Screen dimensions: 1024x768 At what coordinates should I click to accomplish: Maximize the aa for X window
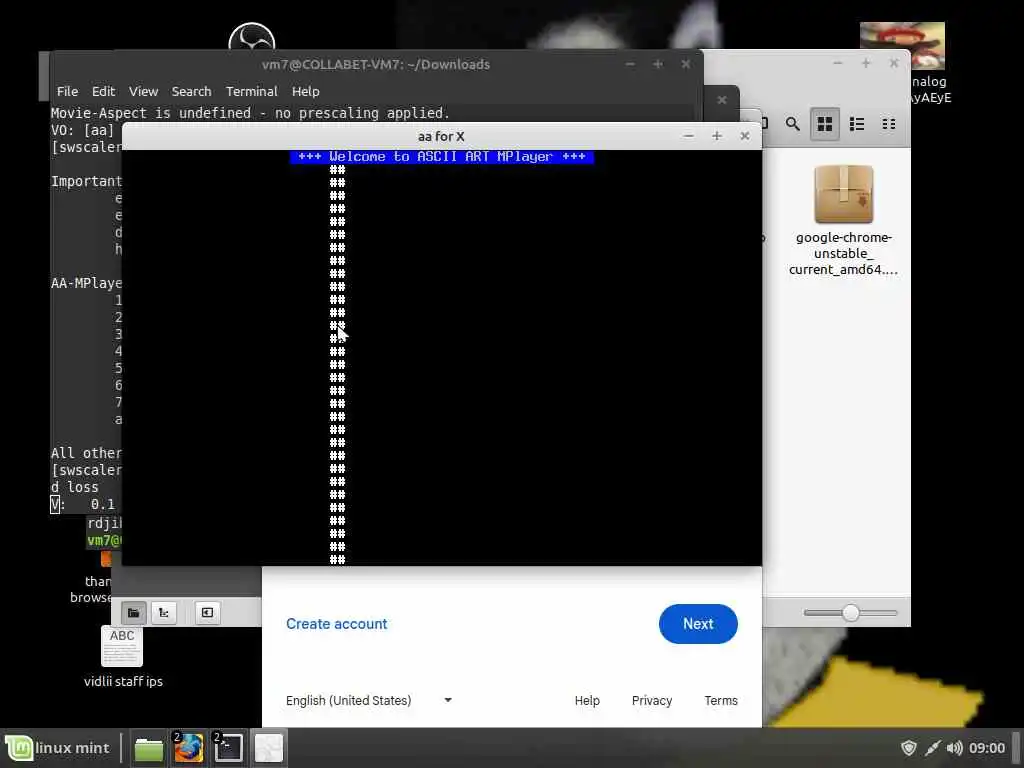click(716, 136)
